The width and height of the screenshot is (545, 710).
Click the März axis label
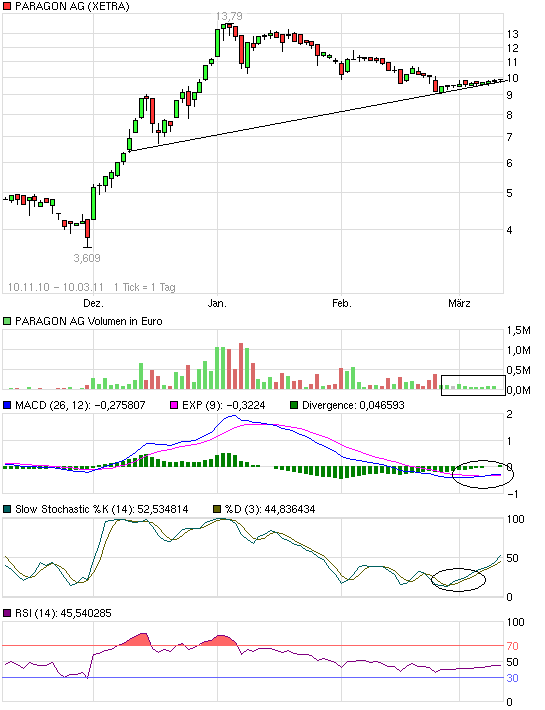[459, 303]
